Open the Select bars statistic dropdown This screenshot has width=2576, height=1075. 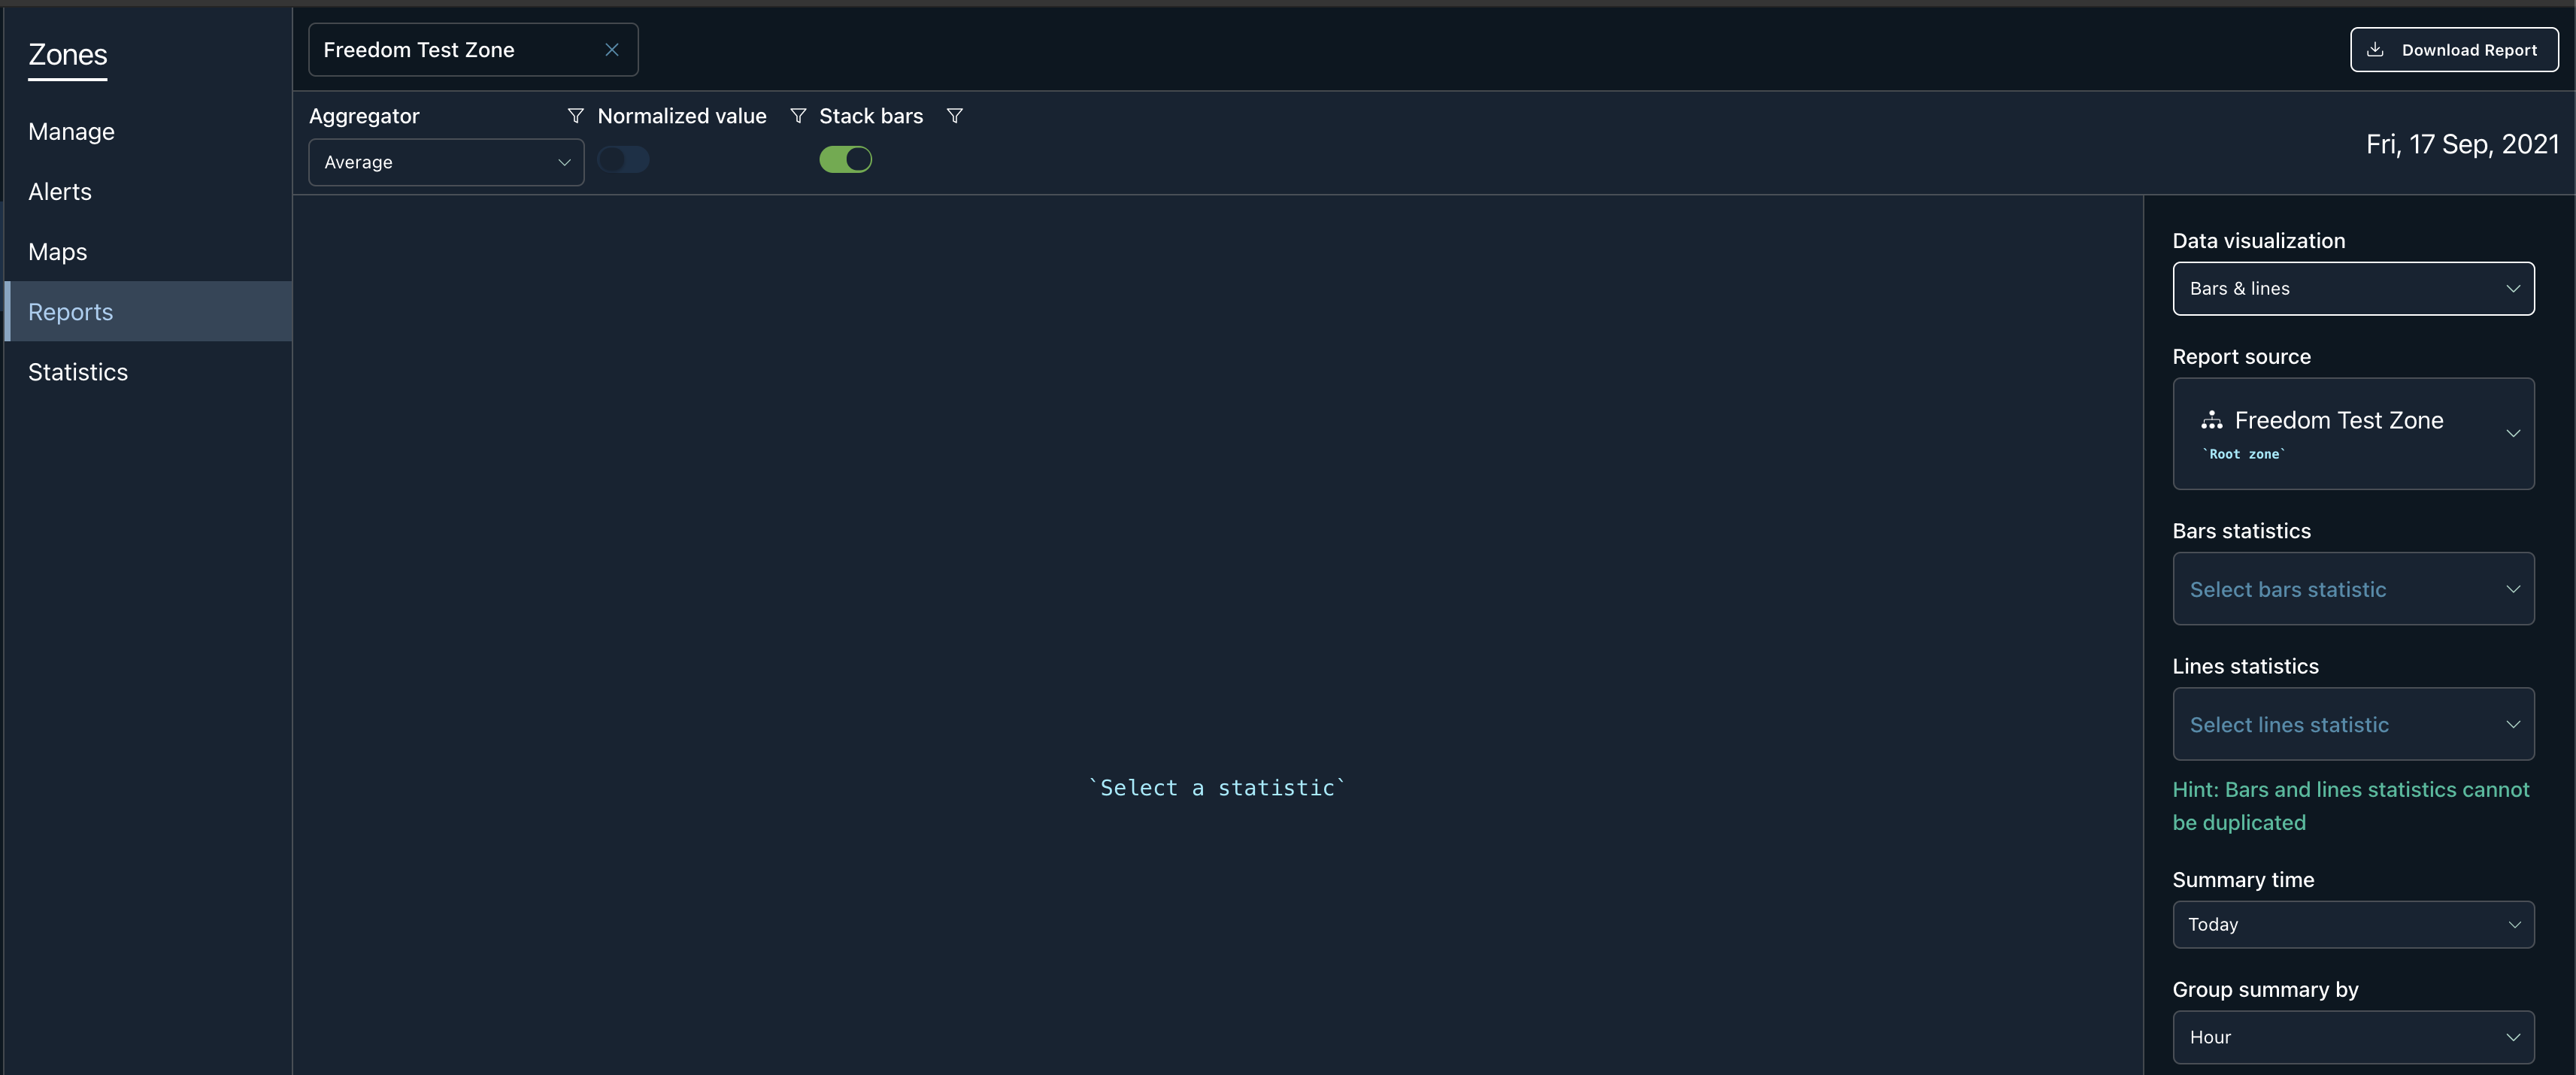(x=2352, y=589)
